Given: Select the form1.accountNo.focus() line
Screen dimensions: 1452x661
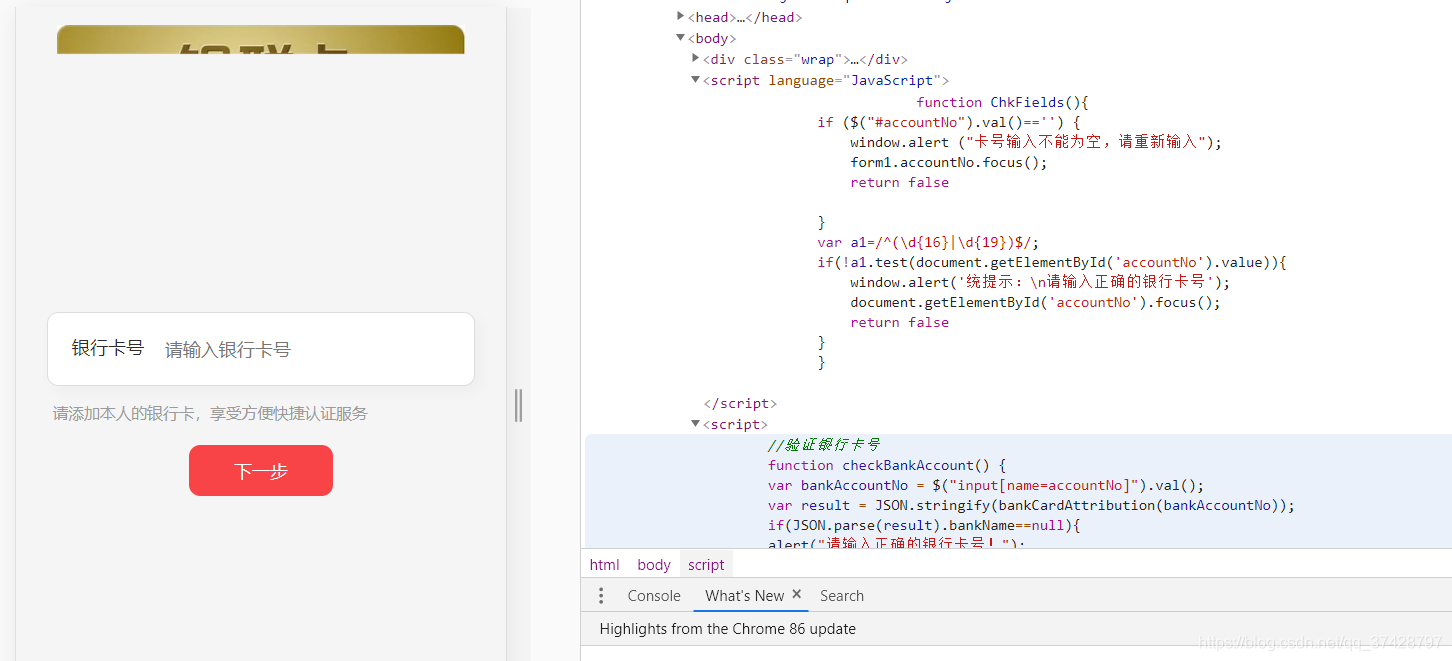Looking at the screenshot, I should (x=949, y=162).
